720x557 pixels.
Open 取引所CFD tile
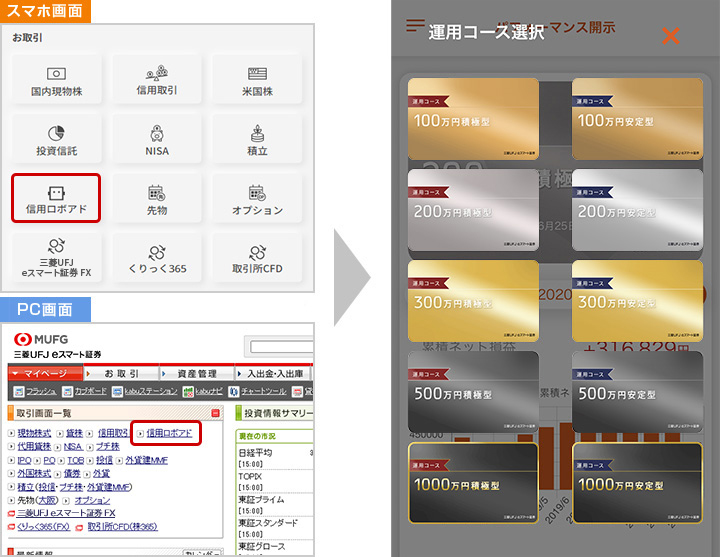(257, 258)
